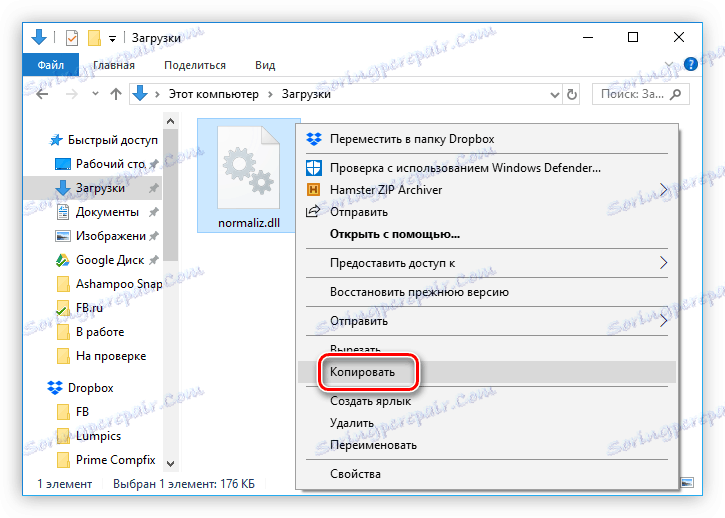Screen dimensions: 725x518
Task: Open the Файл ribbon tab
Action: point(50,65)
